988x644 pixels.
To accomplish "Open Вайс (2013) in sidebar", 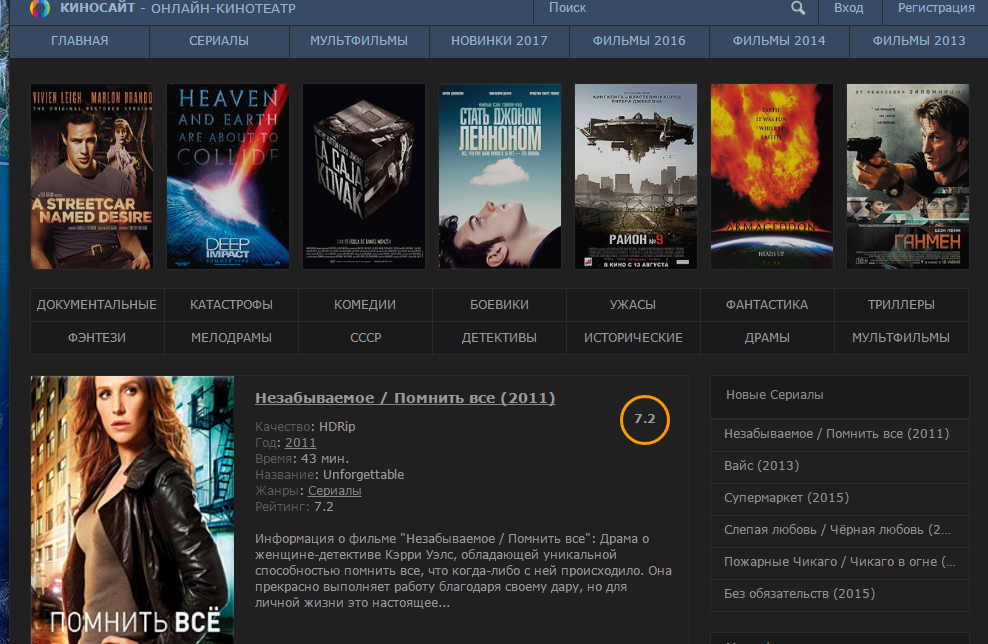I will pos(839,466).
